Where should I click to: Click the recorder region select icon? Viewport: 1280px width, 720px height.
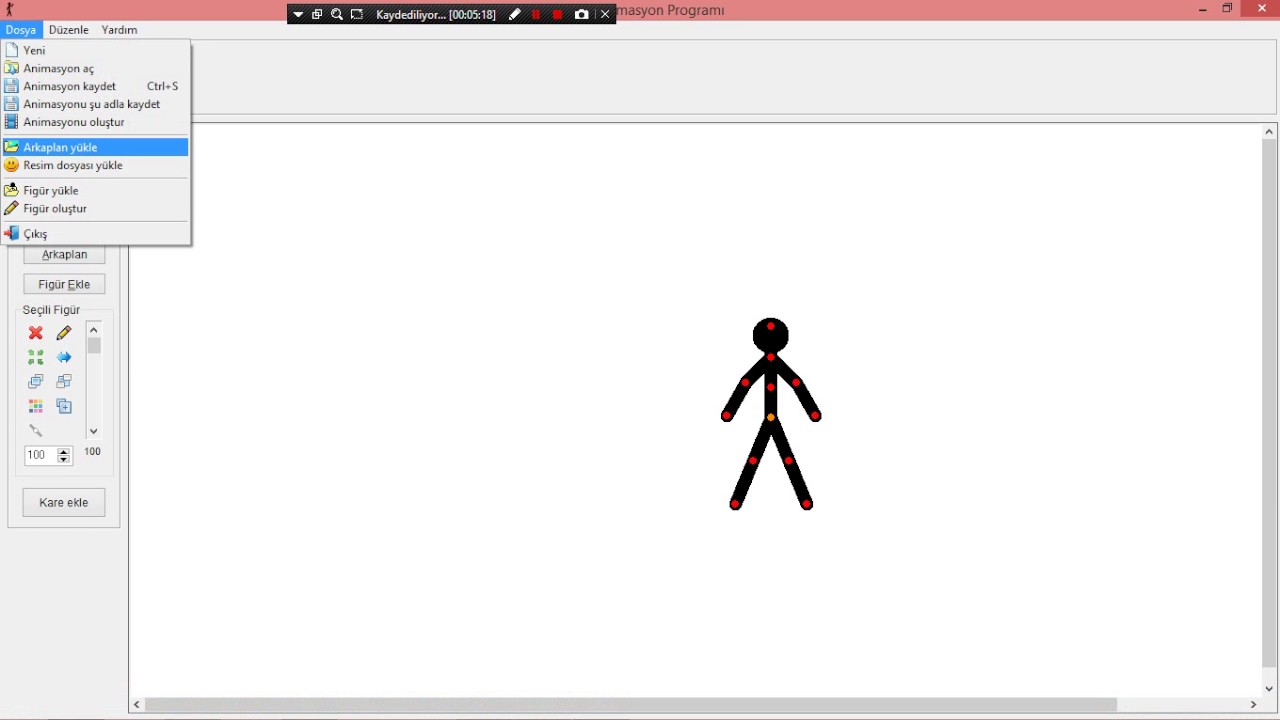click(357, 15)
